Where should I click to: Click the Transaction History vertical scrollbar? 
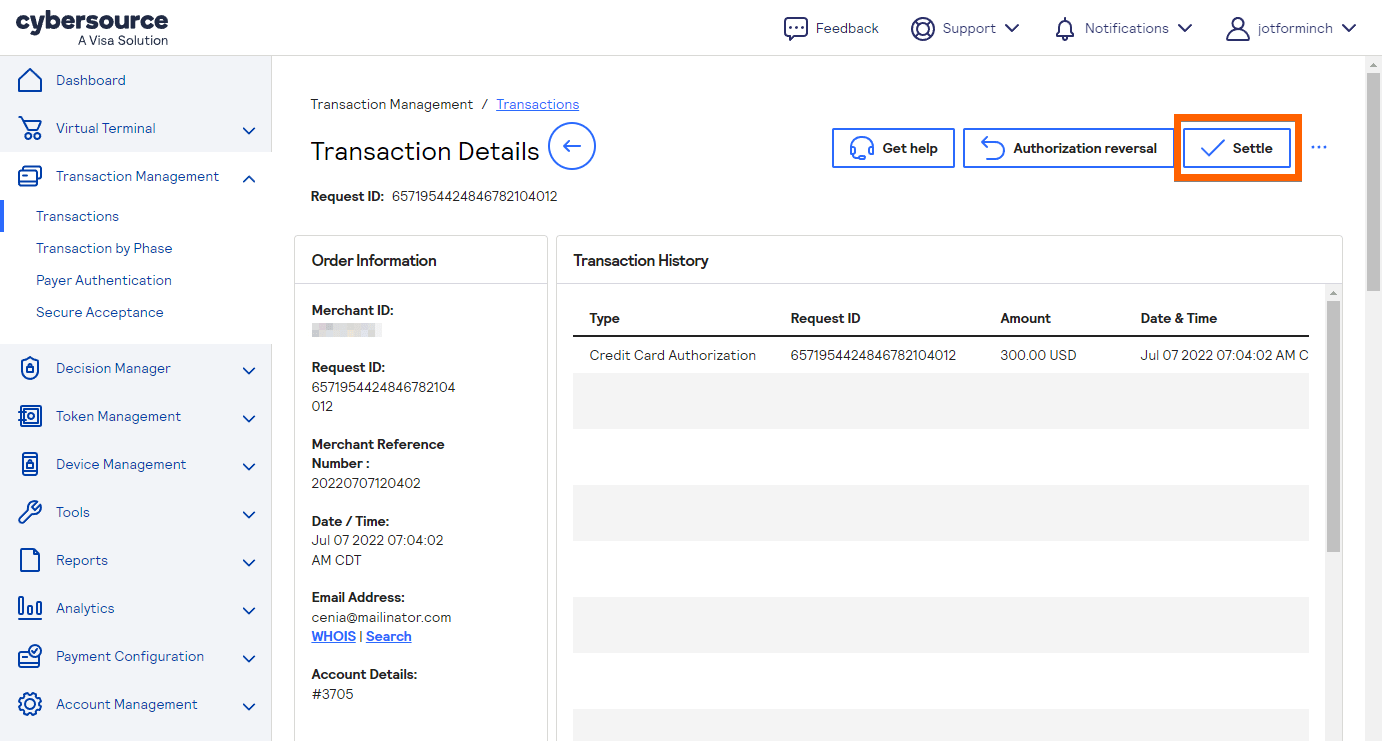1332,425
